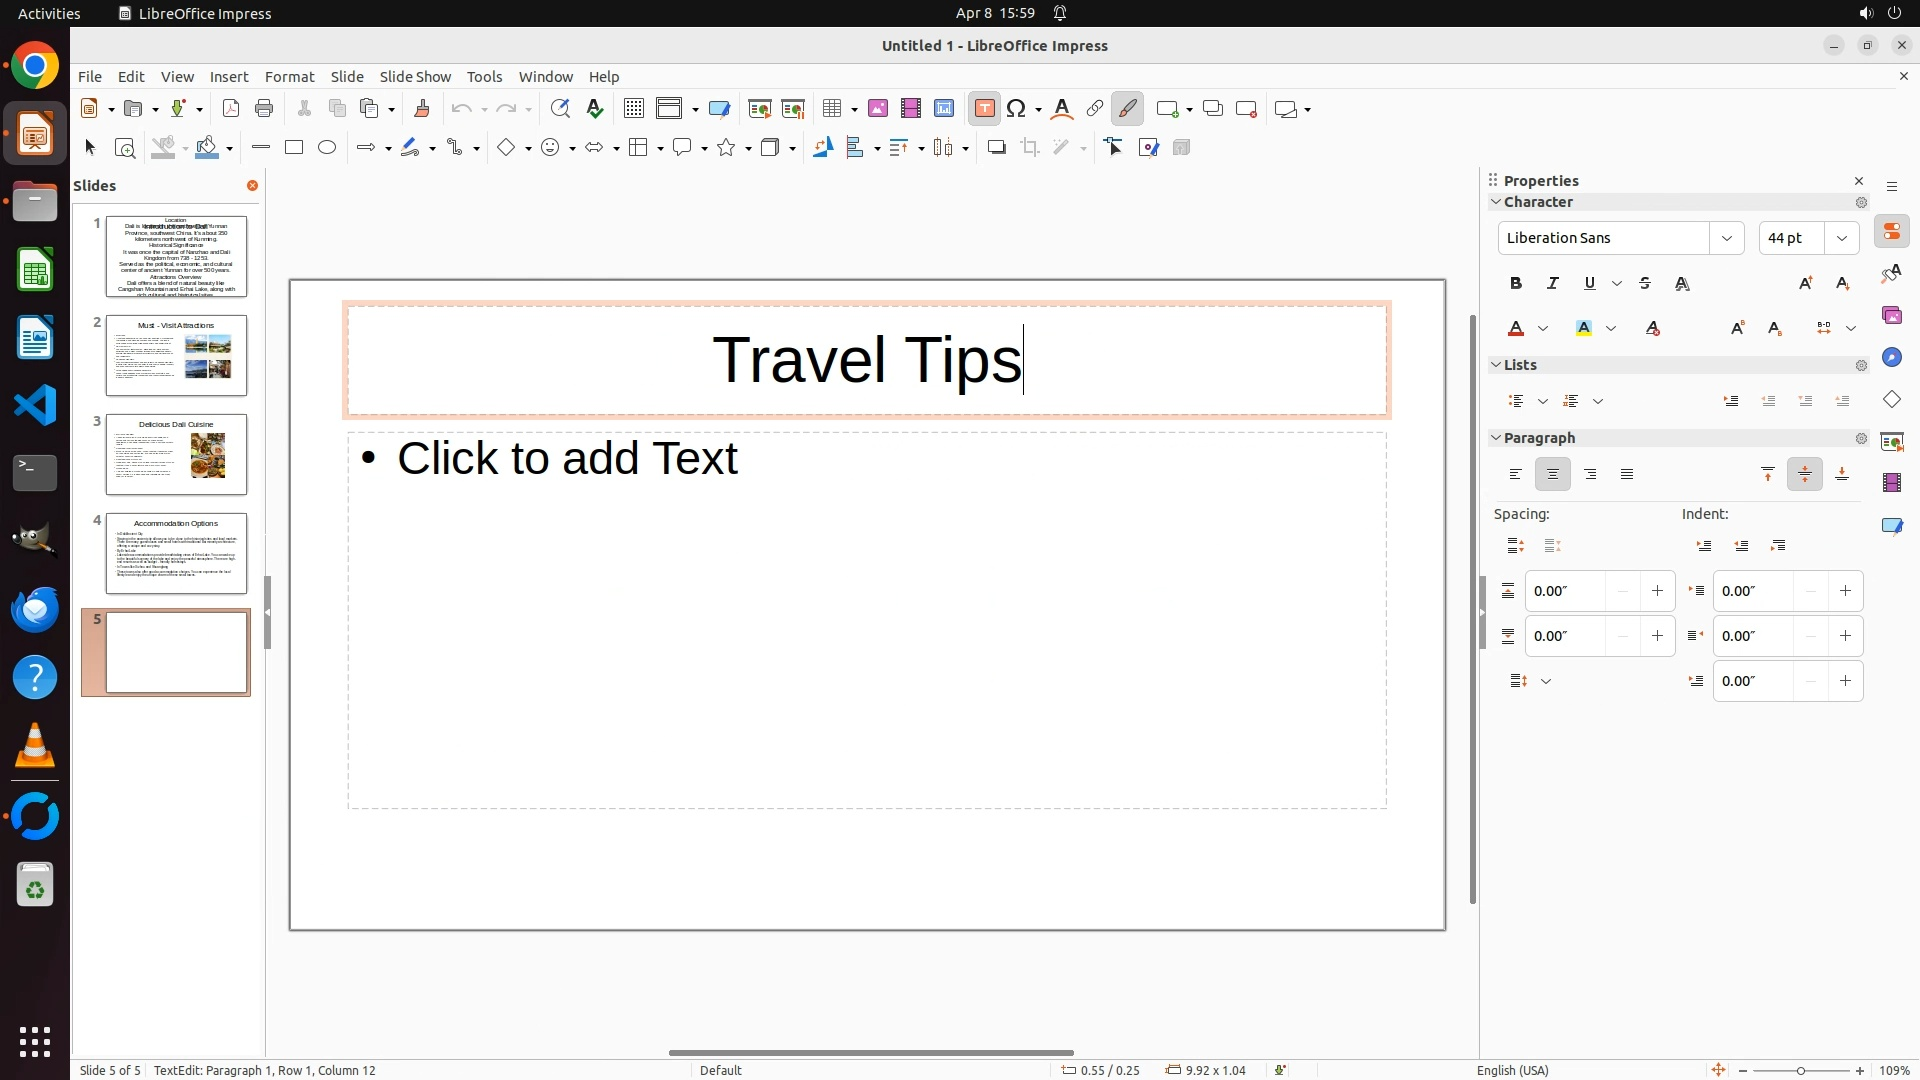The image size is (1920, 1080).
Task: Open the font size dropdown
Action: click(x=1842, y=238)
